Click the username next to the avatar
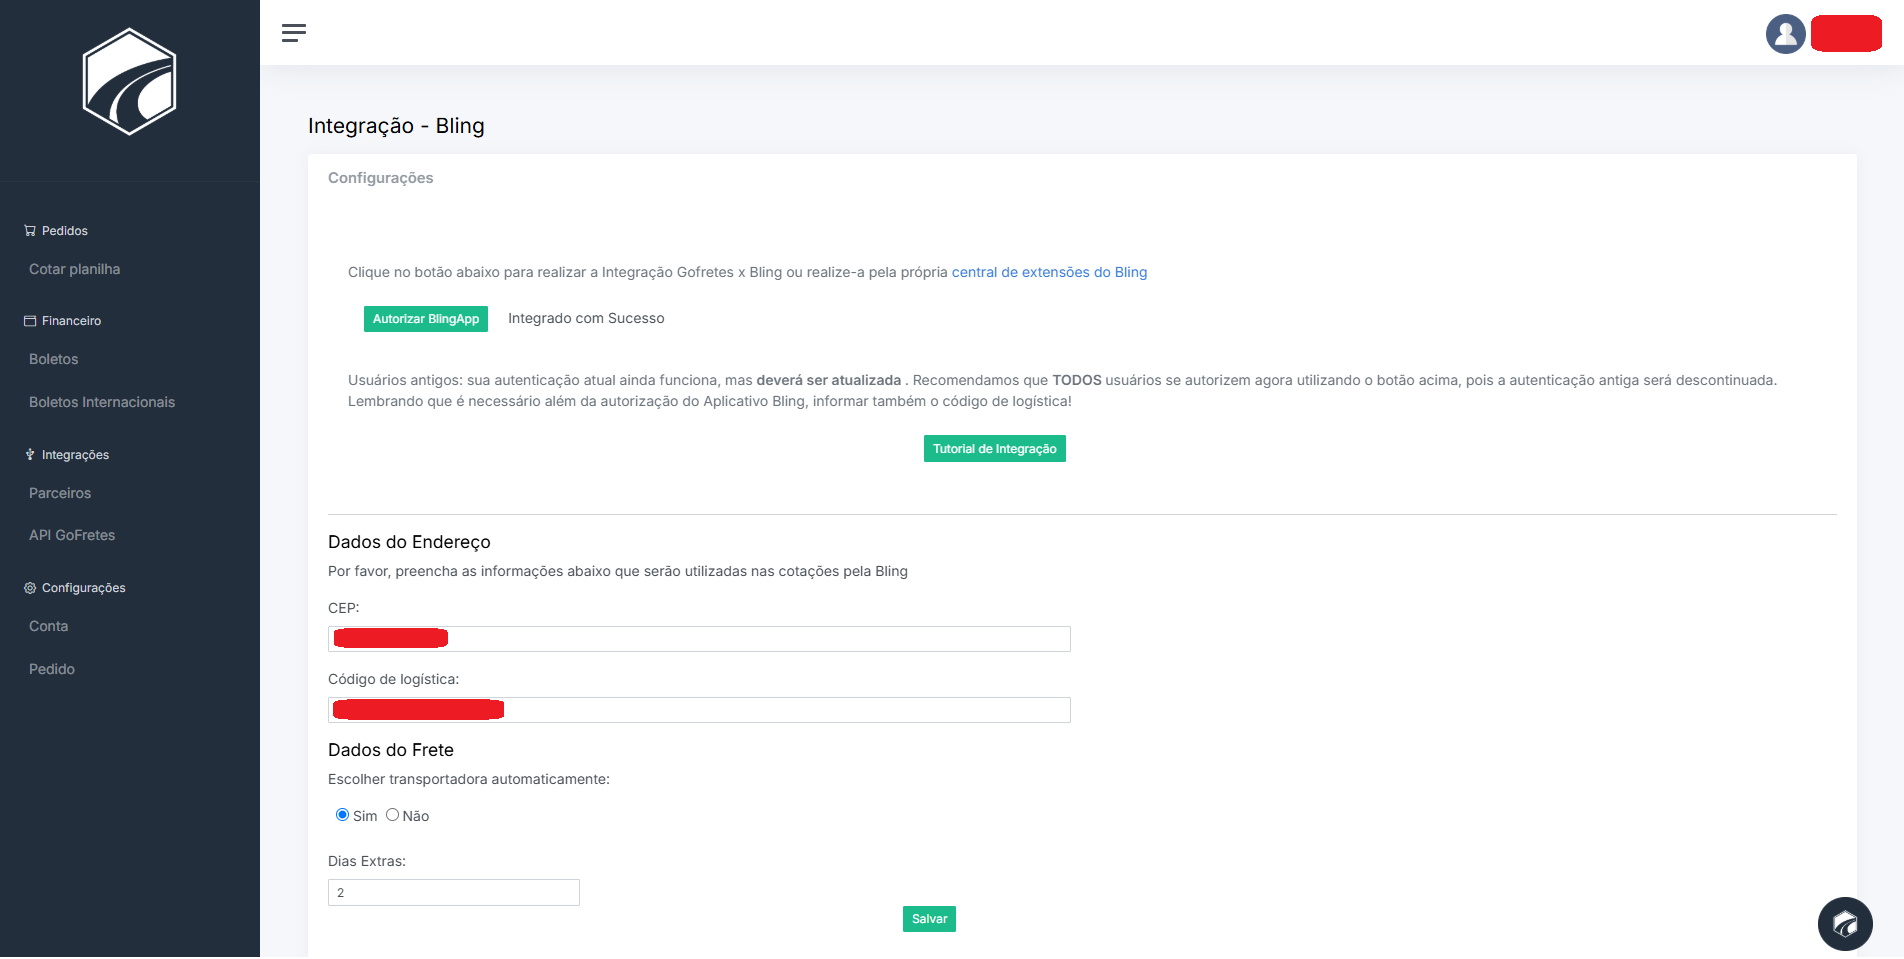1904x959 pixels. 1846,34
